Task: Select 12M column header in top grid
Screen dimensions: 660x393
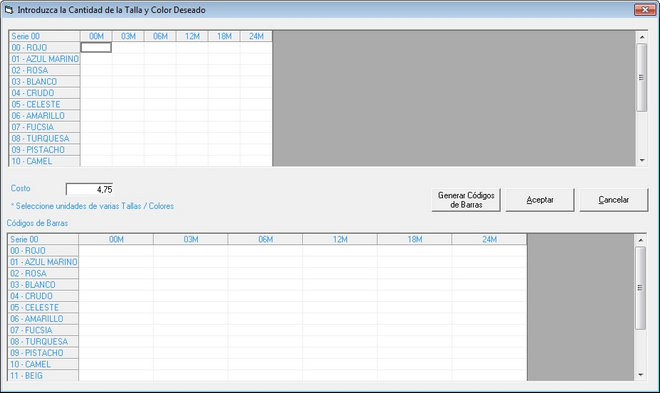Action: pyautogui.click(x=192, y=36)
